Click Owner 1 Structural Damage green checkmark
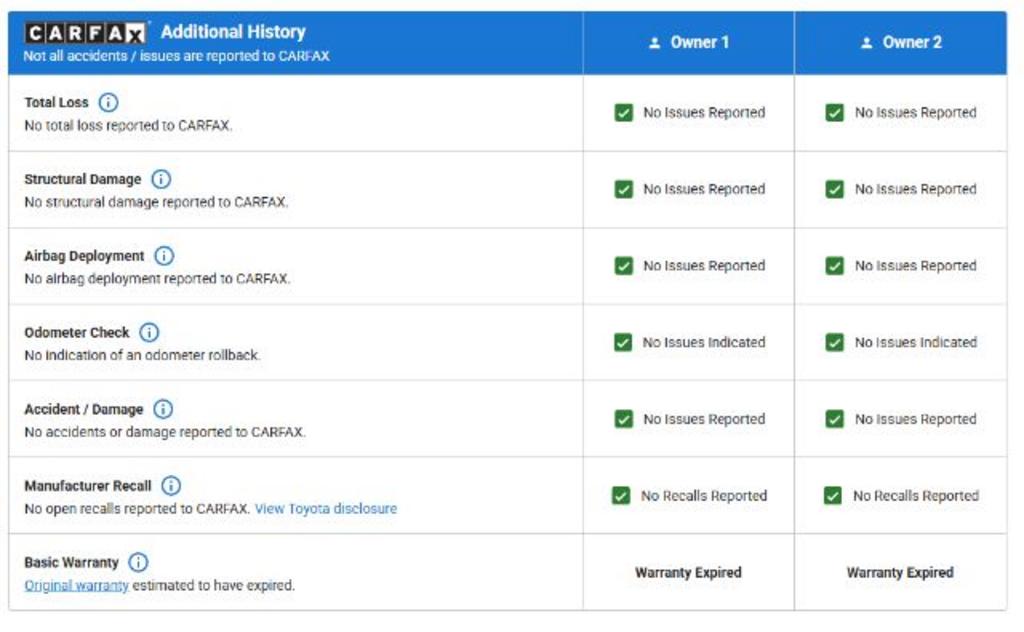 click(624, 189)
